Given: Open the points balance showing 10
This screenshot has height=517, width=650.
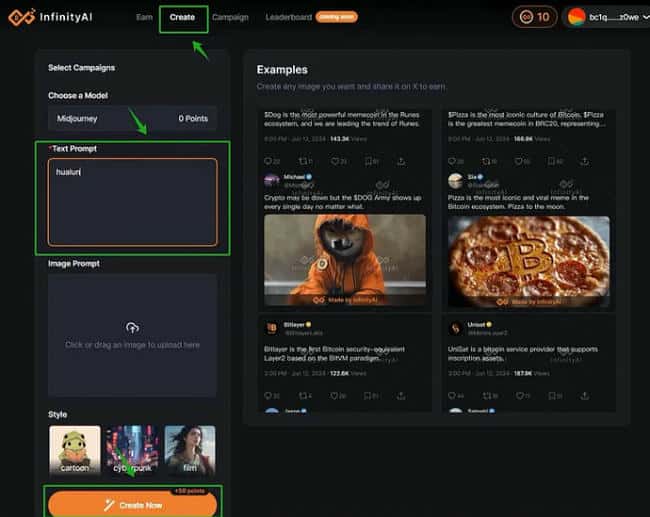Looking at the screenshot, I should click(x=534, y=17).
